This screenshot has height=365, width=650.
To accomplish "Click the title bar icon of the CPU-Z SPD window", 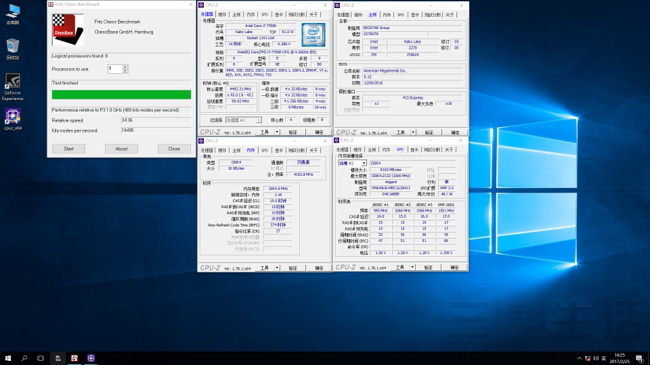I will pyautogui.click(x=337, y=141).
